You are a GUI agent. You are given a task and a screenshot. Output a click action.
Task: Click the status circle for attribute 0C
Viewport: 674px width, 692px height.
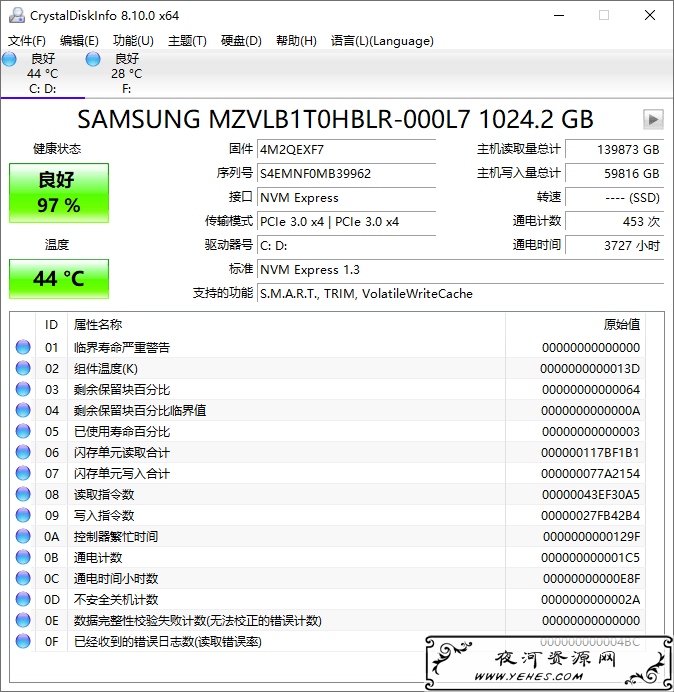pyautogui.click(x=23, y=579)
